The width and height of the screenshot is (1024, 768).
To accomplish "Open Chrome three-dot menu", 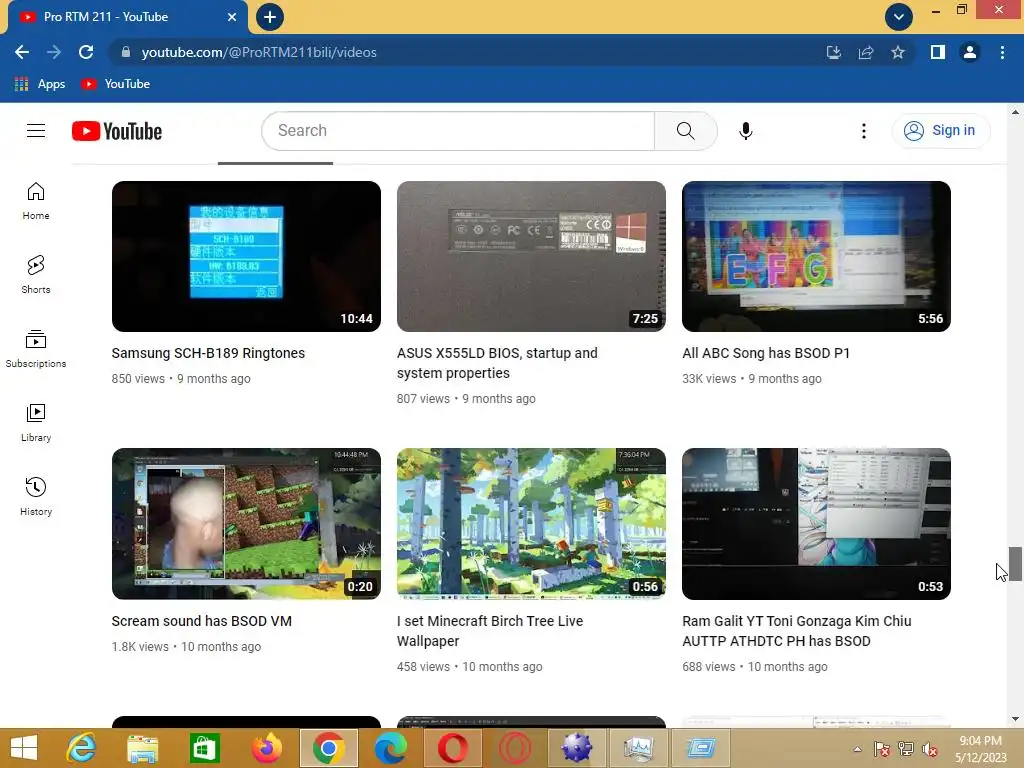I will click(x=1002, y=52).
